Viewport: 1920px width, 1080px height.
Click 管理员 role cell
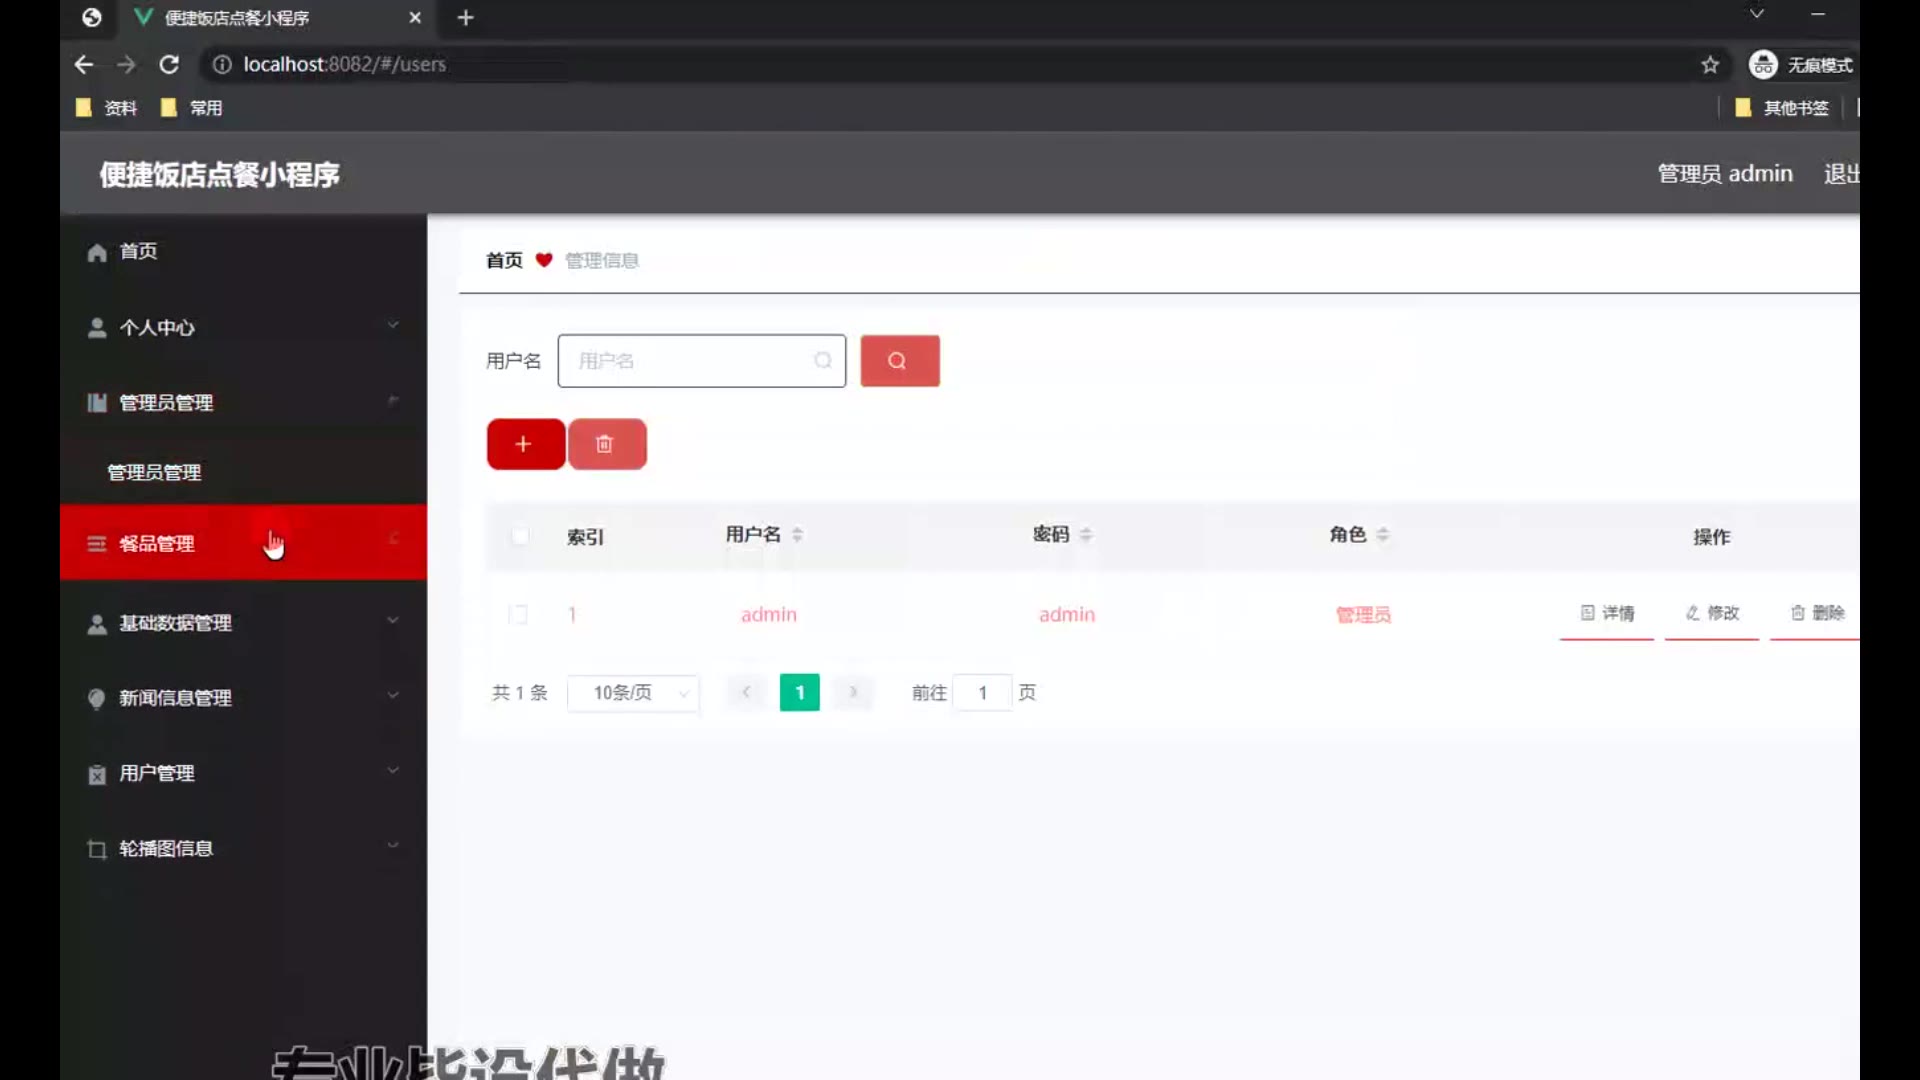click(1363, 614)
